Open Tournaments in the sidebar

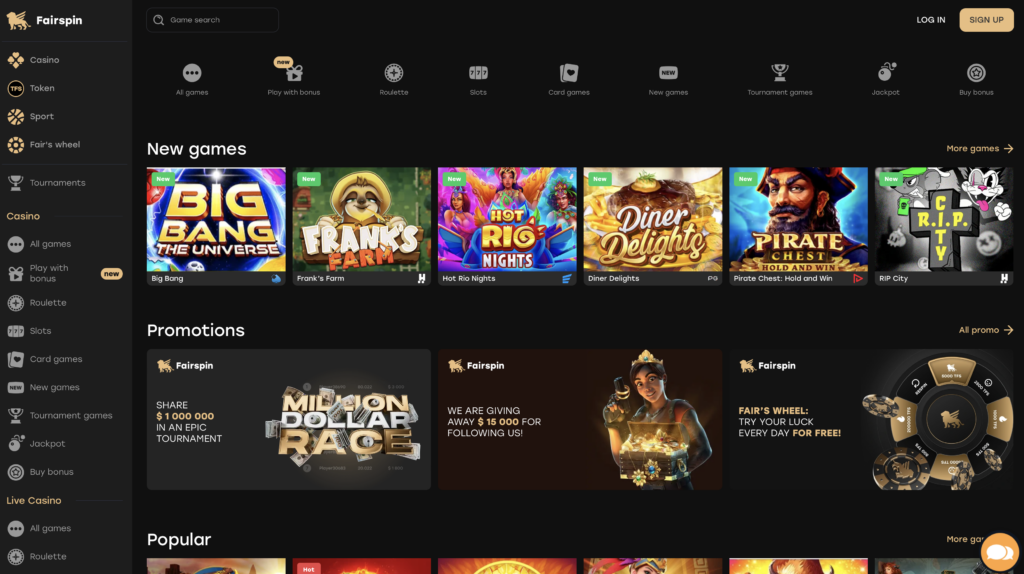click(46, 183)
